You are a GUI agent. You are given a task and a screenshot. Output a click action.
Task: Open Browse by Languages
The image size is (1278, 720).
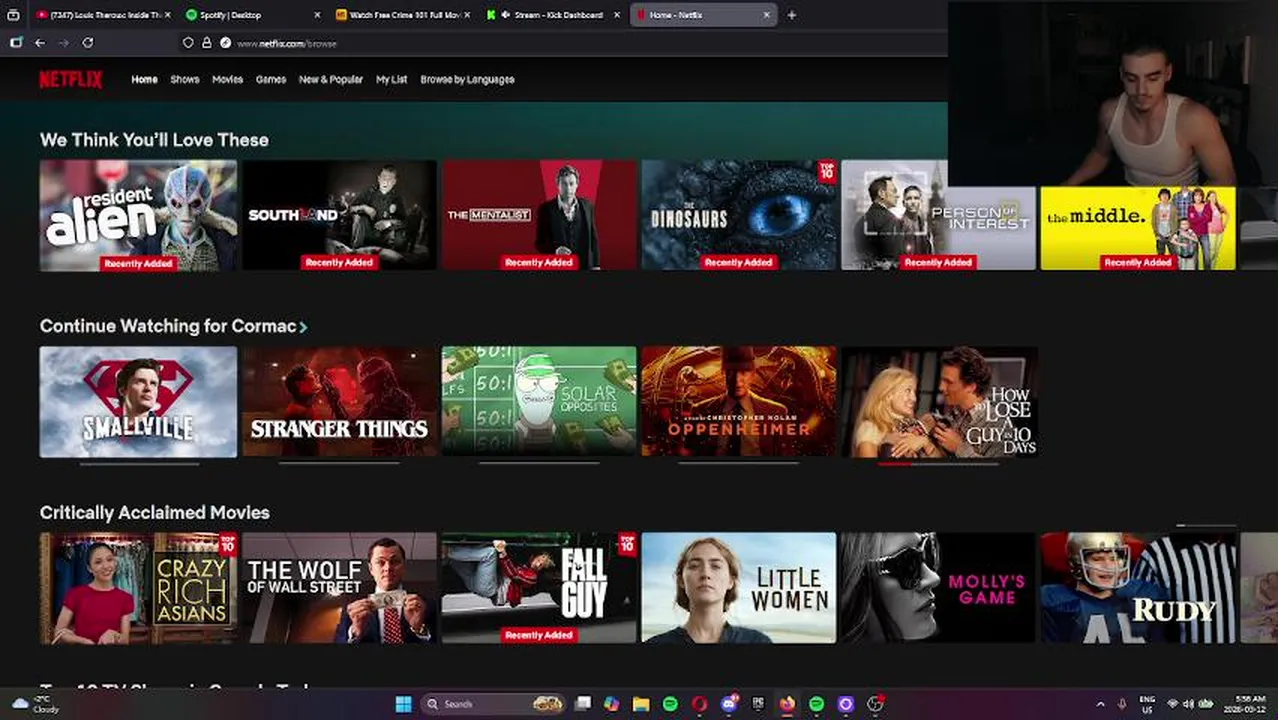(x=467, y=80)
